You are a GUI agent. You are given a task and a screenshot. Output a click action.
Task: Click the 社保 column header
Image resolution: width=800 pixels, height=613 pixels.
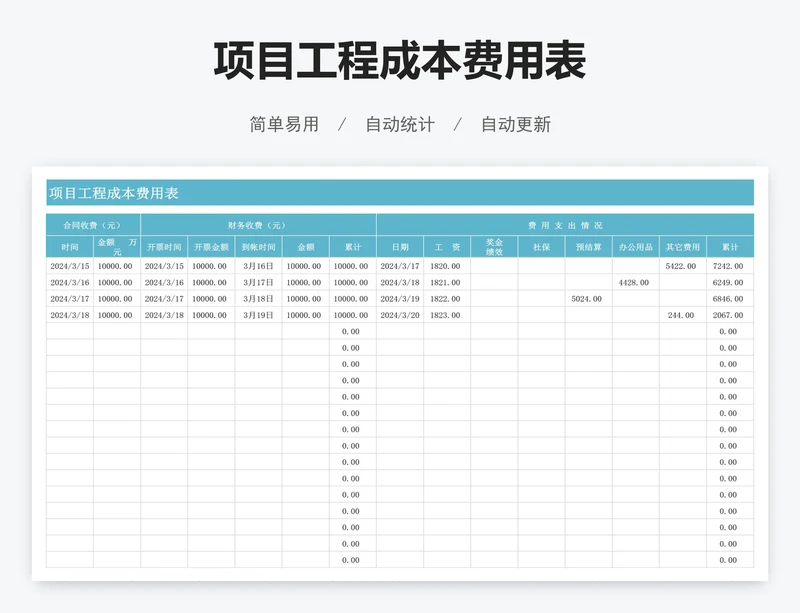pyautogui.click(x=541, y=247)
